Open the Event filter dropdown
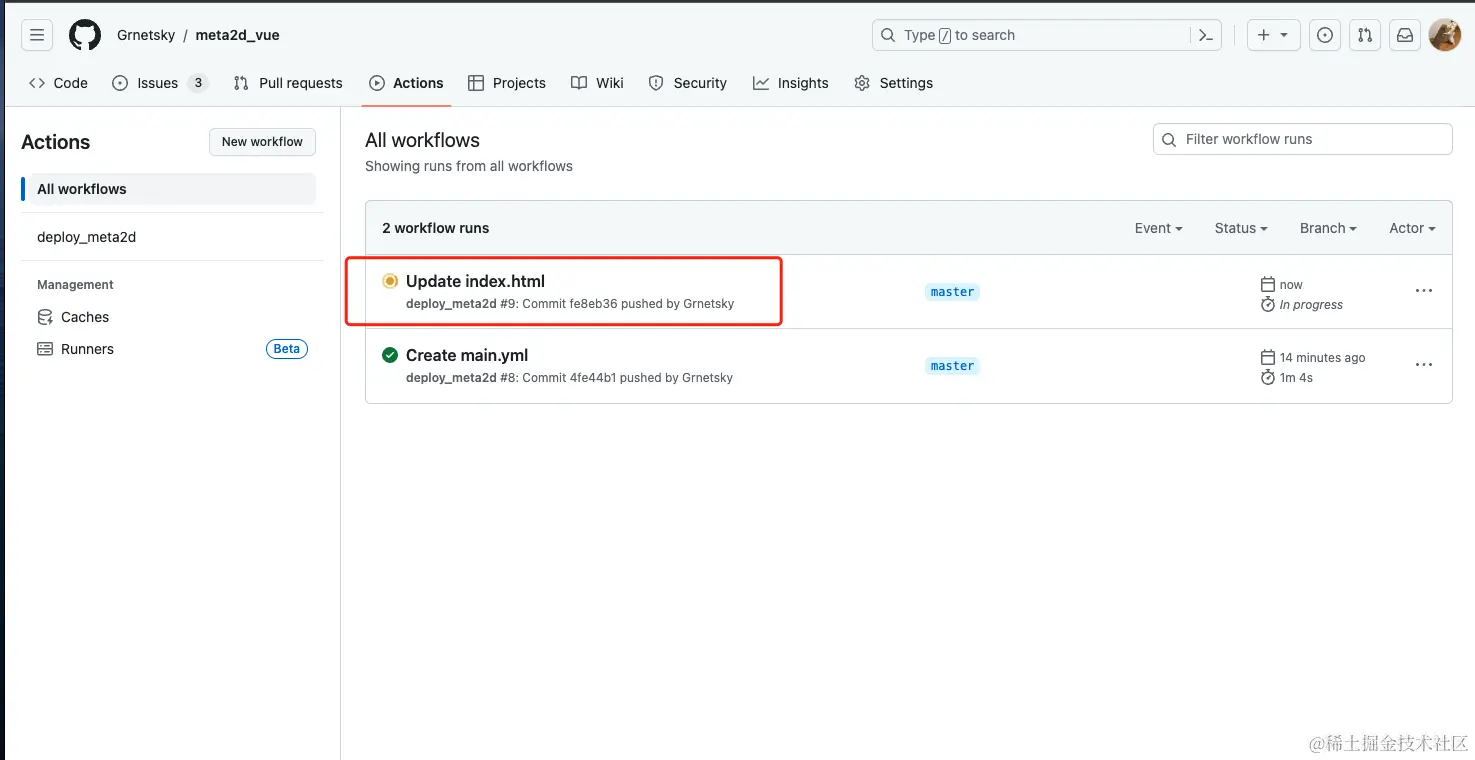 pos(1158,228)
